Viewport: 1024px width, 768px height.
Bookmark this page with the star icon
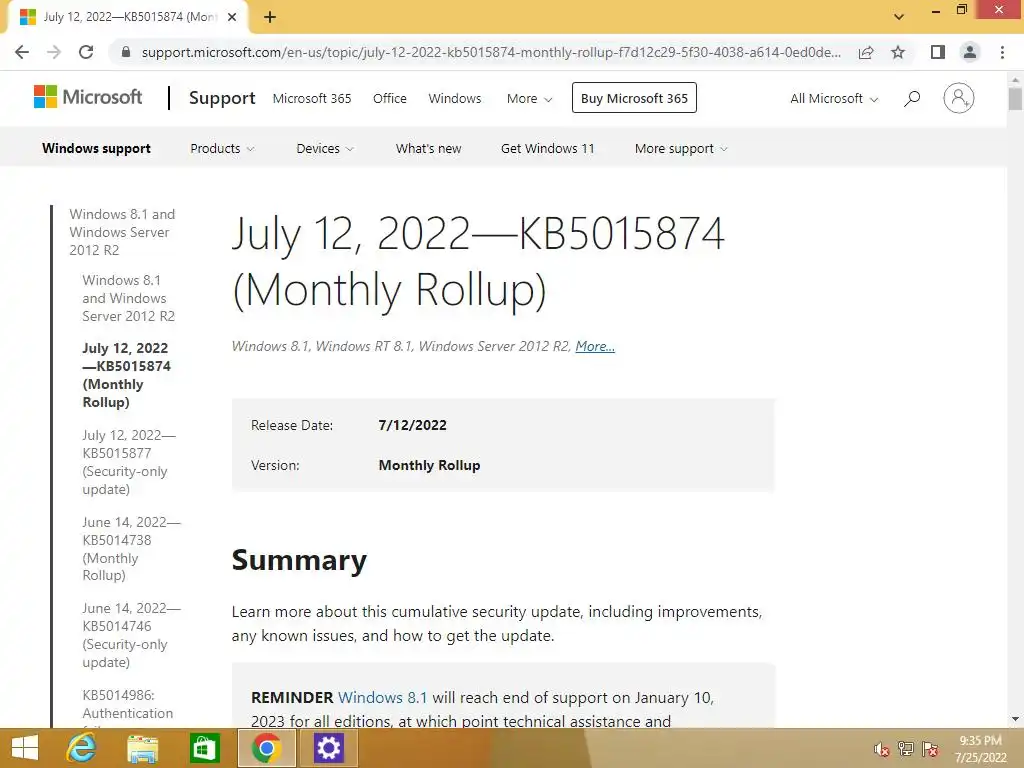click(898, 52)
